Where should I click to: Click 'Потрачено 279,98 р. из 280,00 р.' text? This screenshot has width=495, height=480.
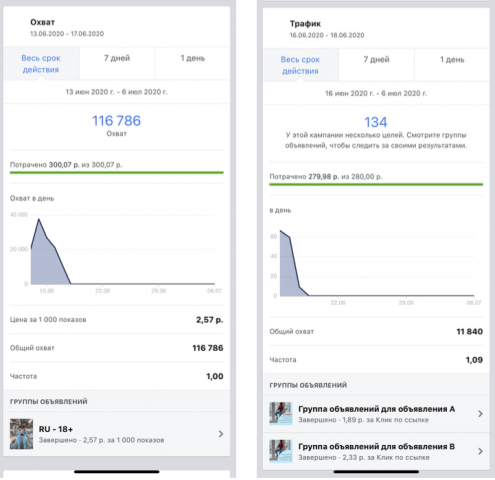326,176
